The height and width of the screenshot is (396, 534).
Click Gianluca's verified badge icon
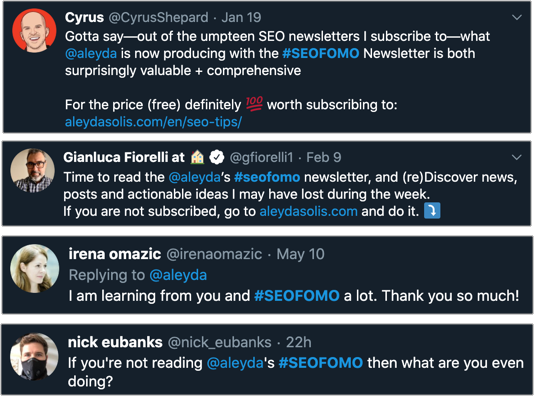pos(217,157)
